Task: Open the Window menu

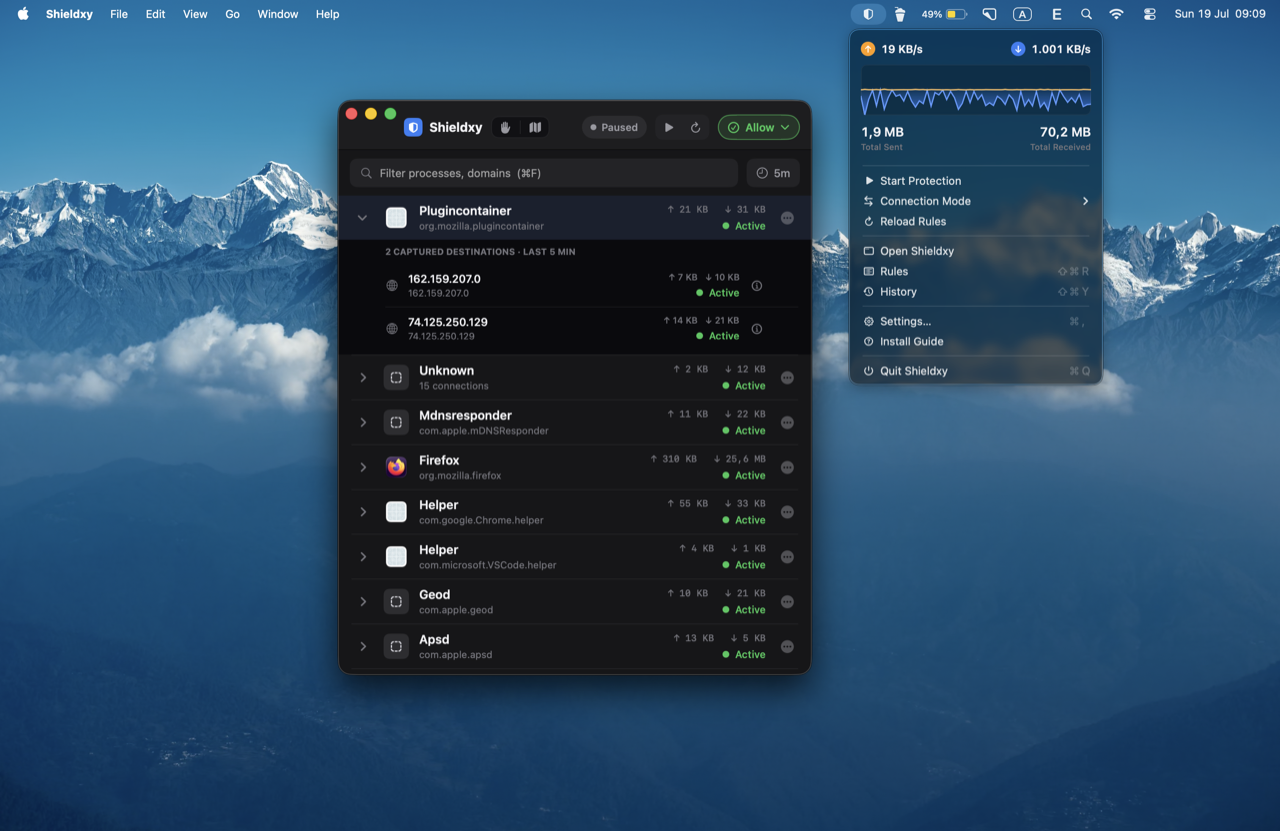Action: point(277,14)
